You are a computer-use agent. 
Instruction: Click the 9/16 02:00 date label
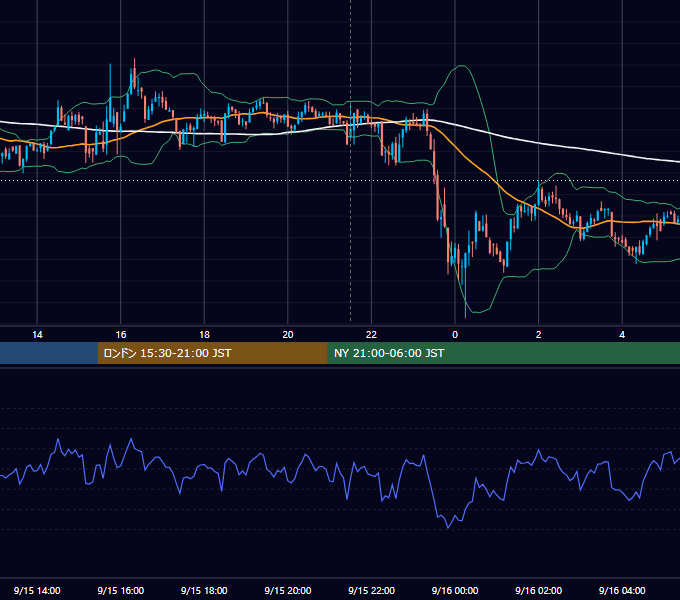pos(539,590)
